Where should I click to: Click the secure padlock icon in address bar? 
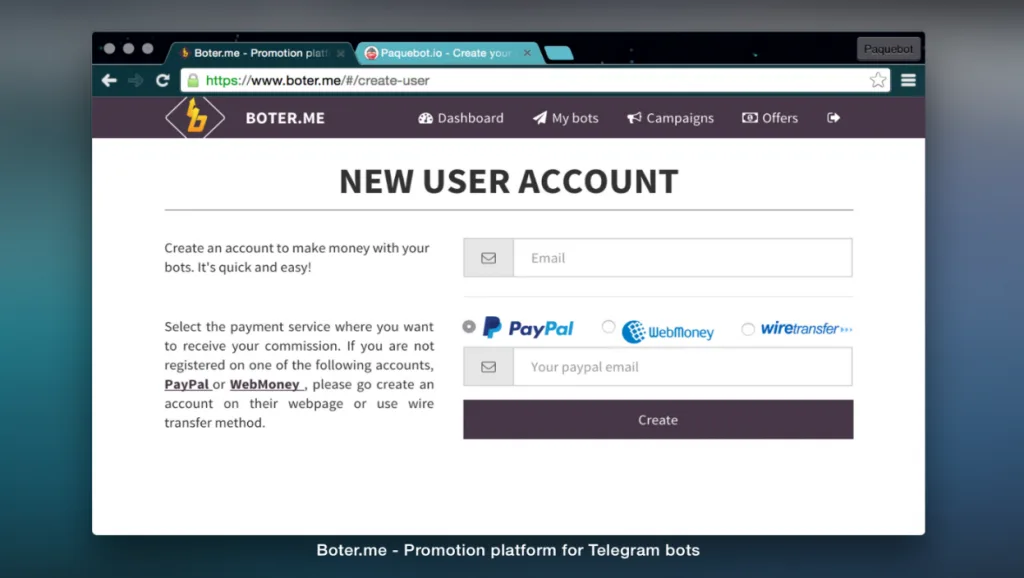pos(193,80)
